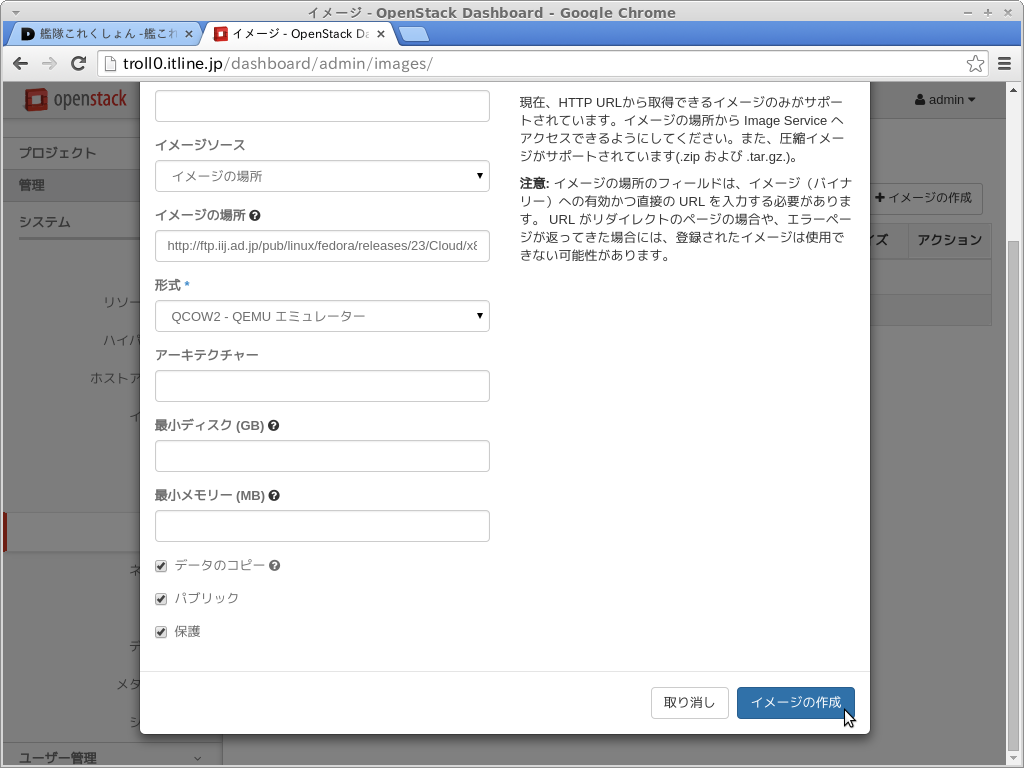This screenshot has width=1024, height=768.
Task: Toggle the 保護 checkbox
Action: (x=161, y=632)
